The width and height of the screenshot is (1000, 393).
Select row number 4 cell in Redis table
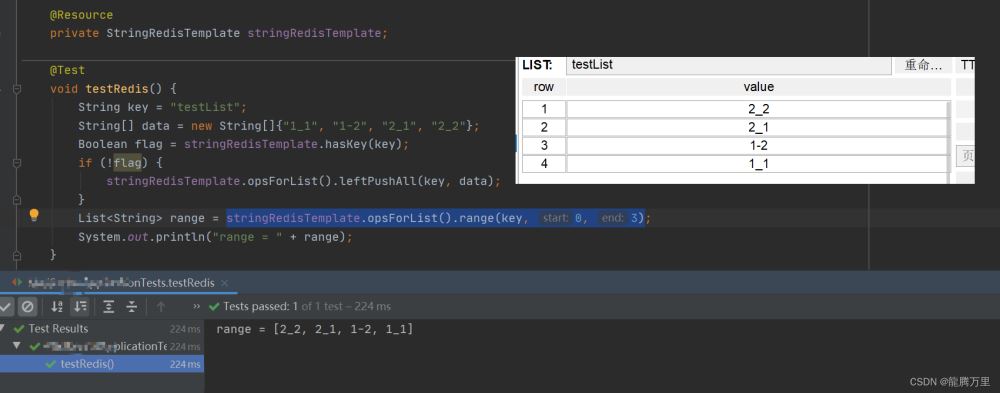pos(543,164)
